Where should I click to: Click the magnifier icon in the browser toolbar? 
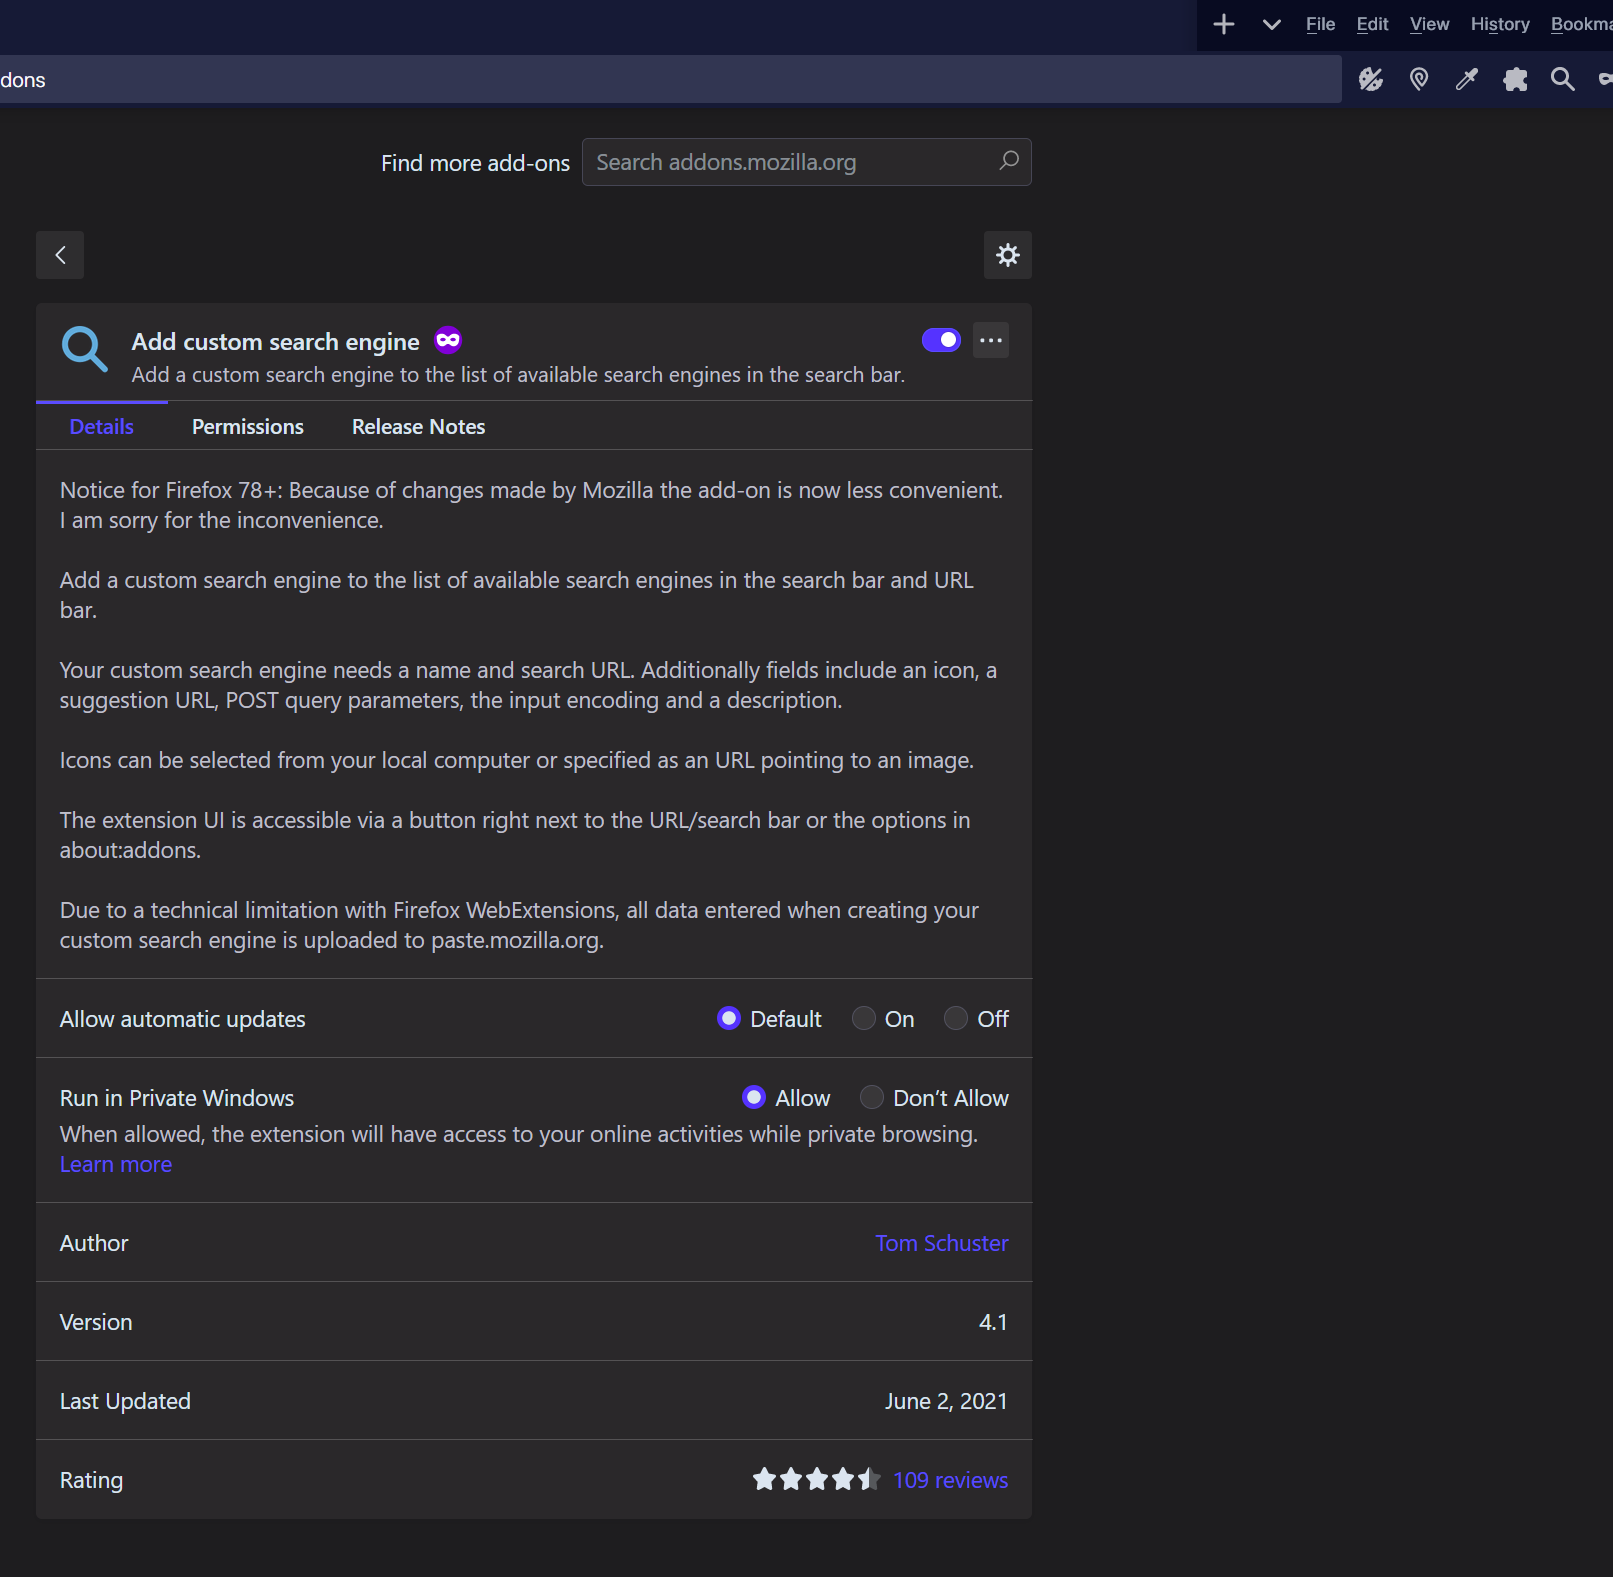1562,79
